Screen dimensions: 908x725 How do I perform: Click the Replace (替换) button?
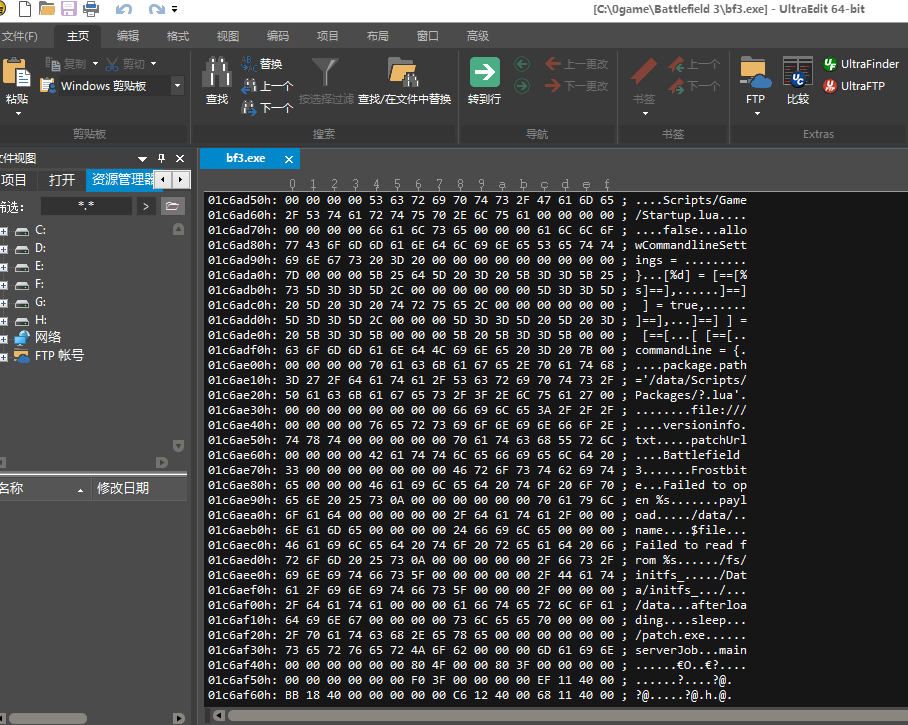pos(262,64)
